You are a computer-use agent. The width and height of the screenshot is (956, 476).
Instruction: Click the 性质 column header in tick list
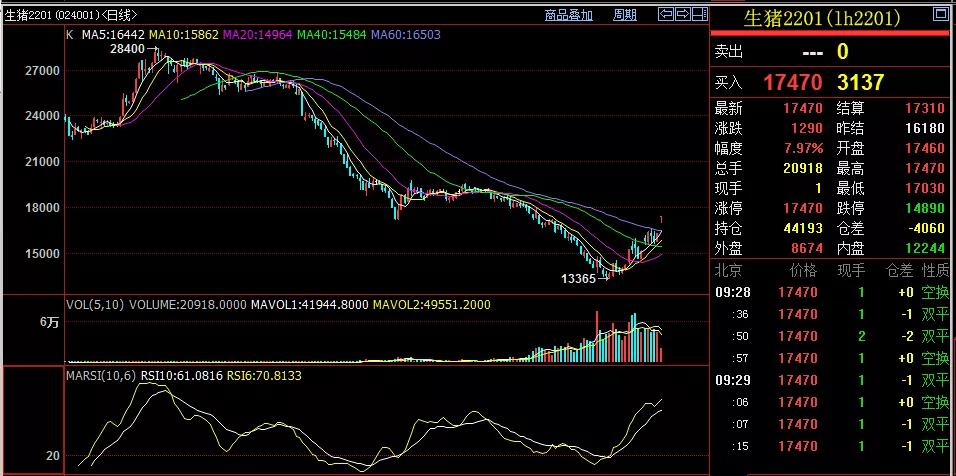[935, 271]
